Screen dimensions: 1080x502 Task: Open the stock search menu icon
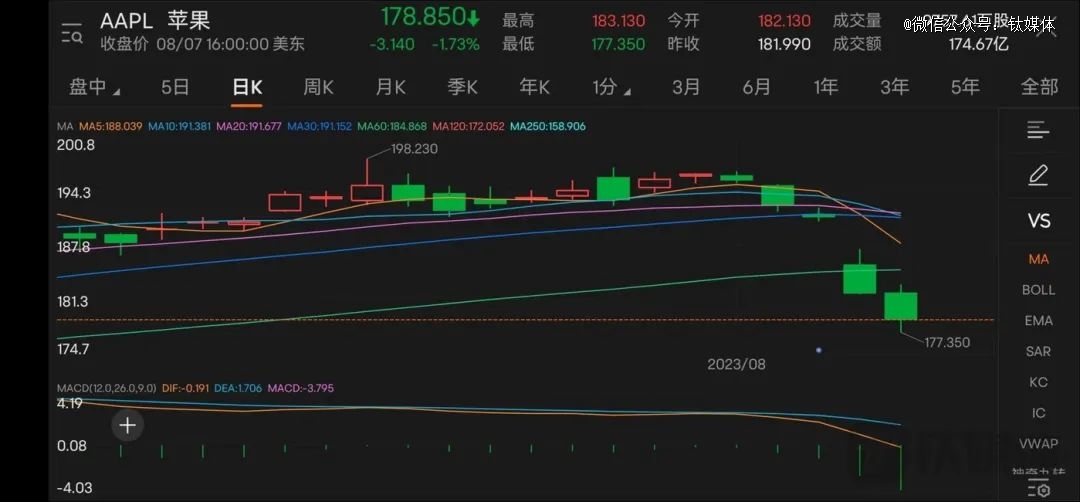pos(72,32)
